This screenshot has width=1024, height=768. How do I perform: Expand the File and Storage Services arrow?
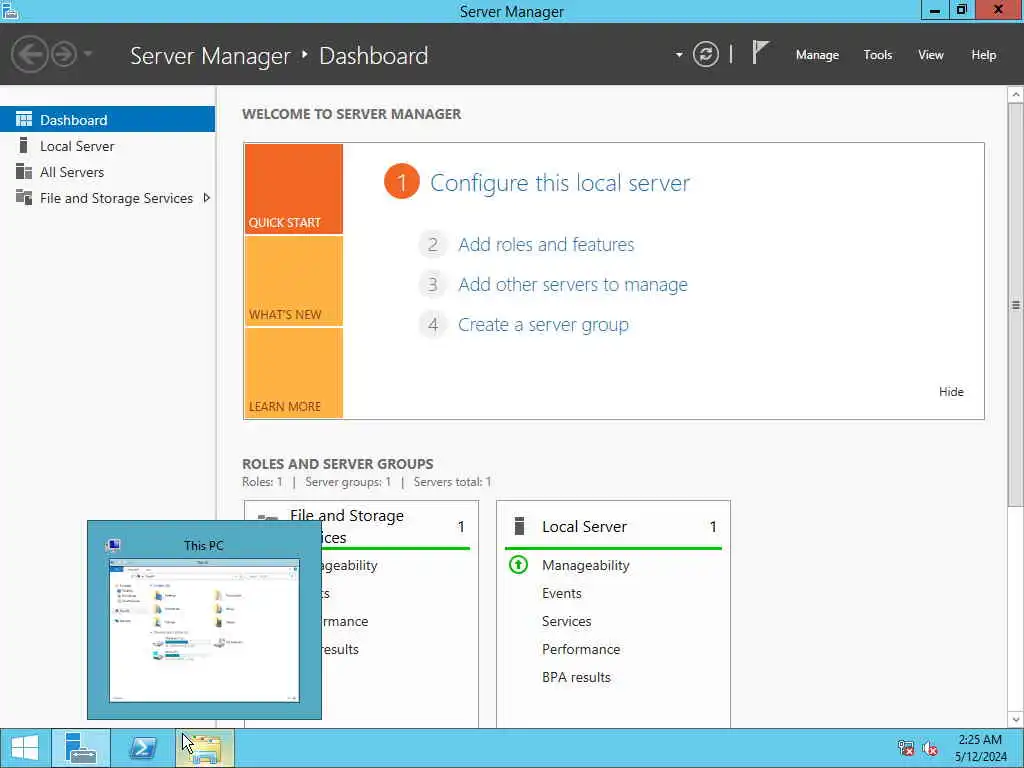(x=206, y=198)
